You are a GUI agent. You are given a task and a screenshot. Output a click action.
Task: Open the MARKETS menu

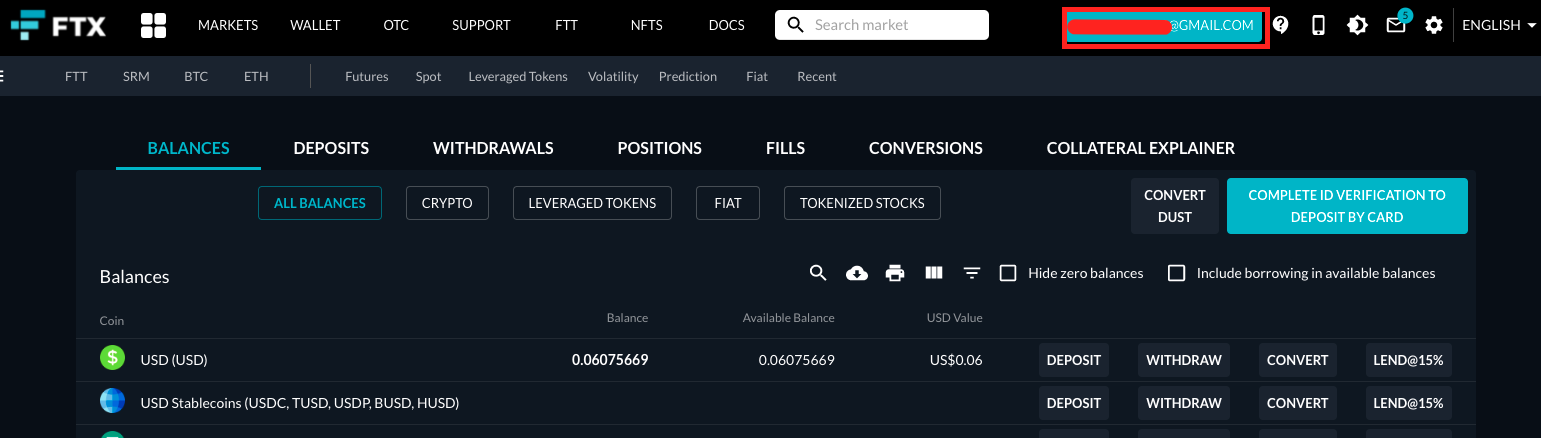point(228,25)
